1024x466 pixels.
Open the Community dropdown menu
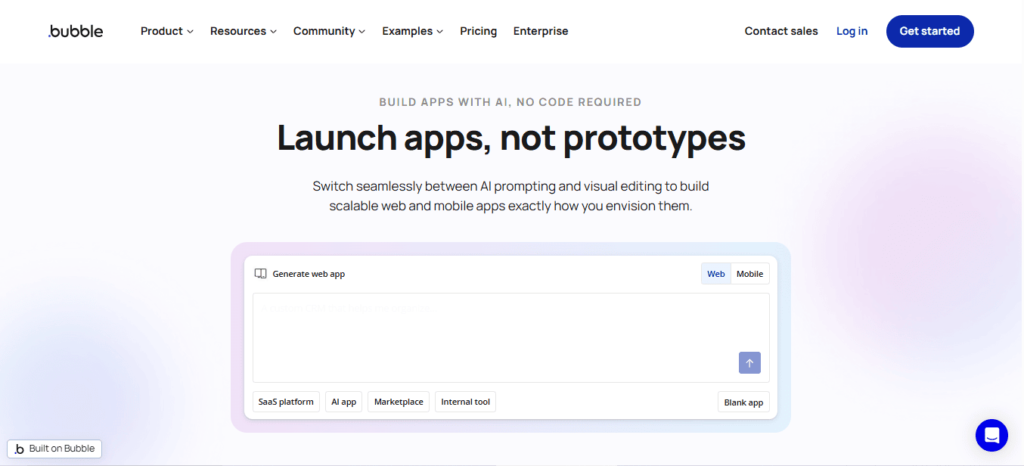(329, 31)
